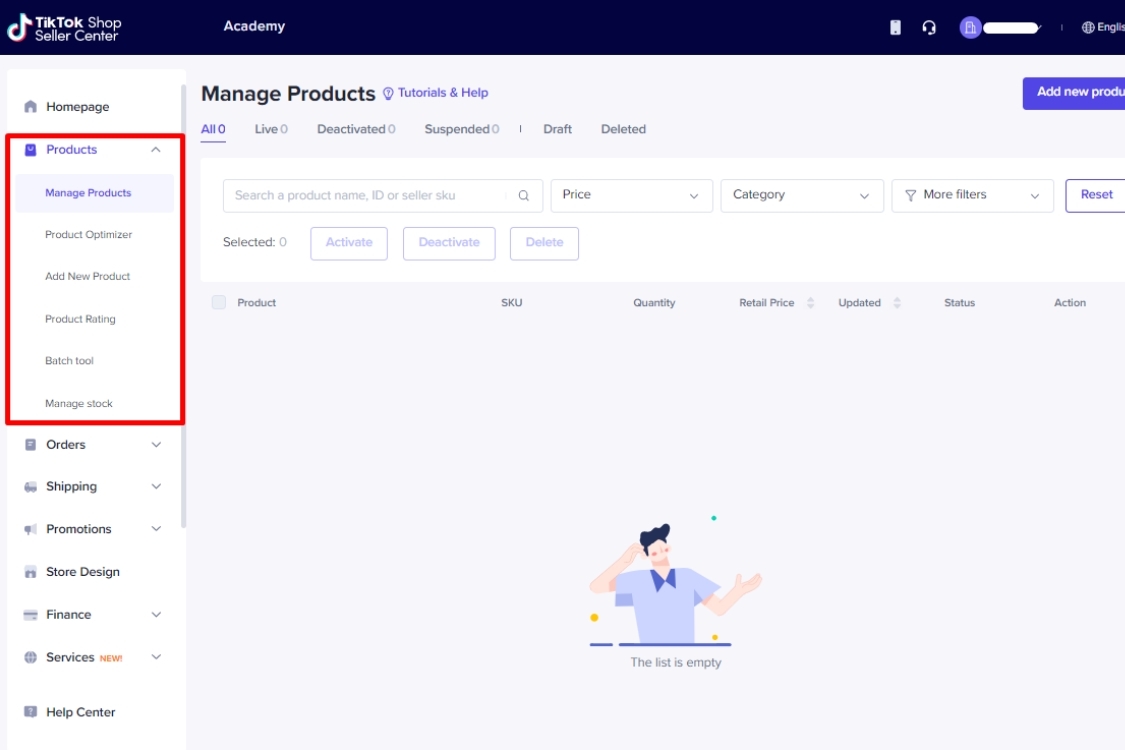Image resolution: width=1125 pixels, height=750 pixels.
Task: Switch to the Deleted tab
Action: [x=623, y=129]
